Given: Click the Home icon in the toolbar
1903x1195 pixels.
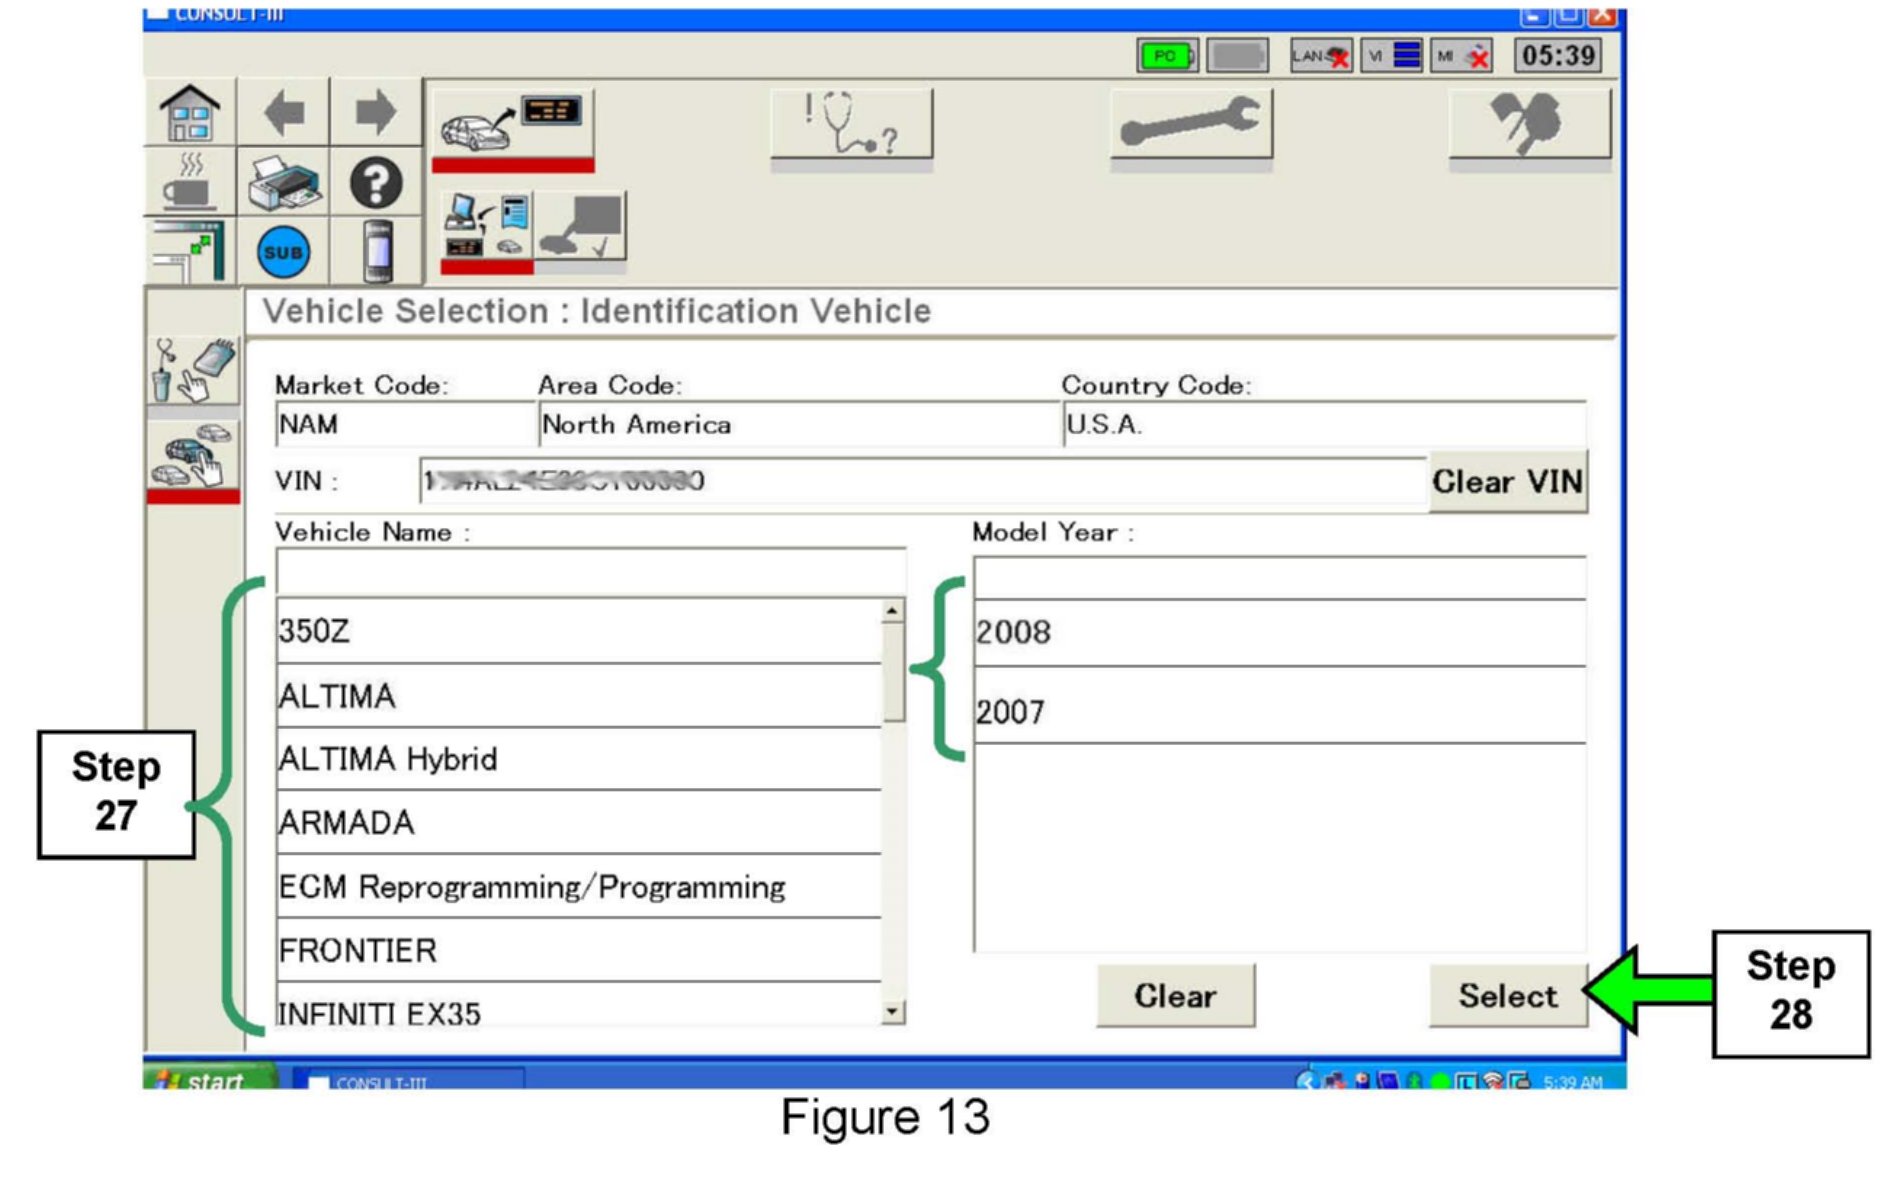Looking at the screenshot, I should click(189, 113).
